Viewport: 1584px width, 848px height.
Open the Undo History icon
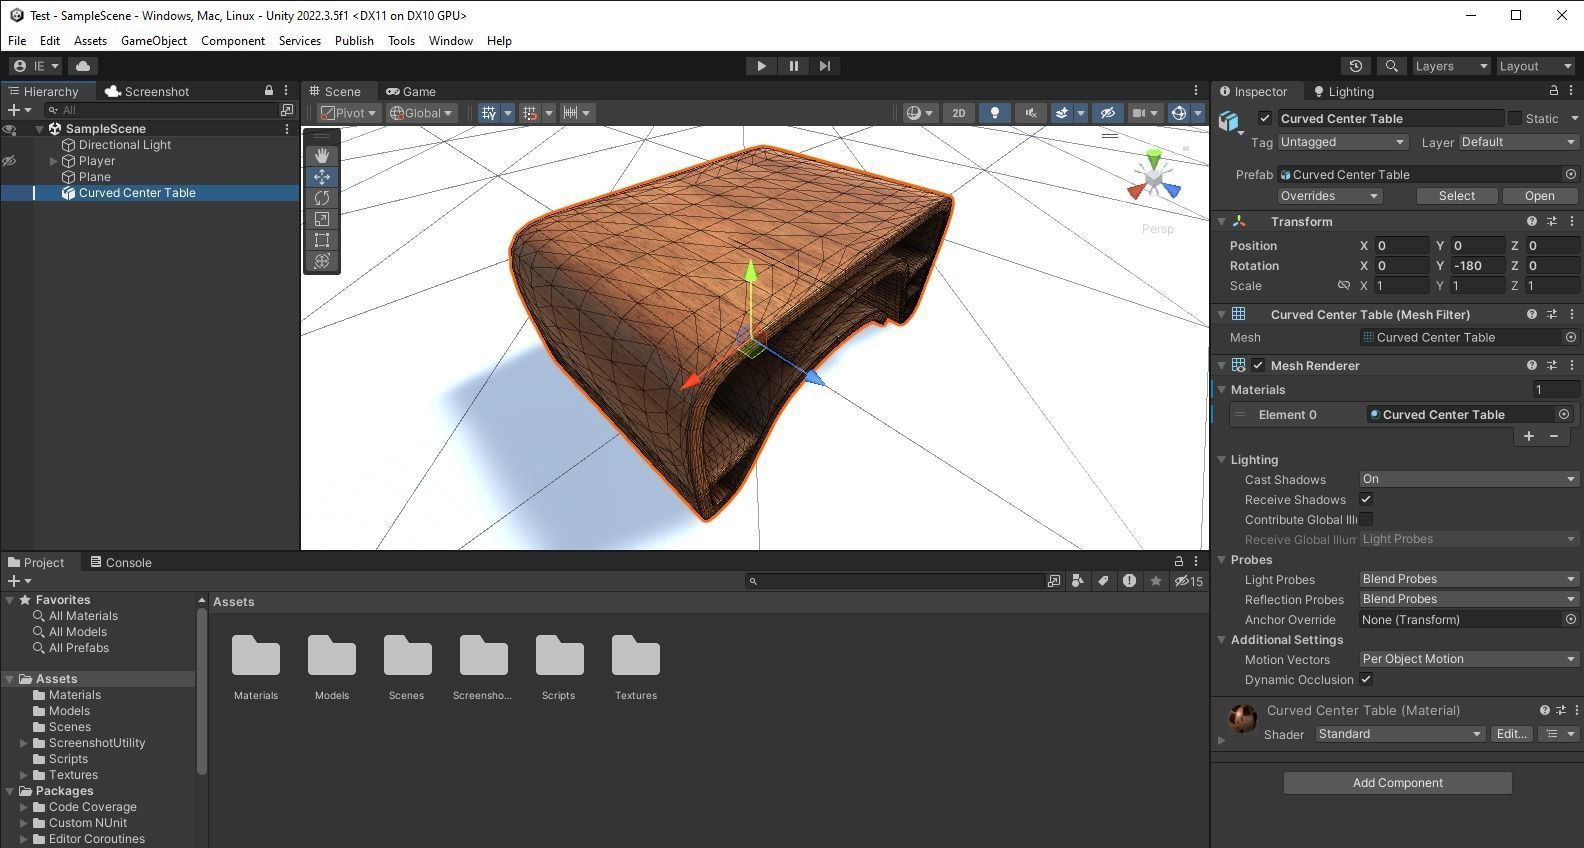pos(1355,66)
